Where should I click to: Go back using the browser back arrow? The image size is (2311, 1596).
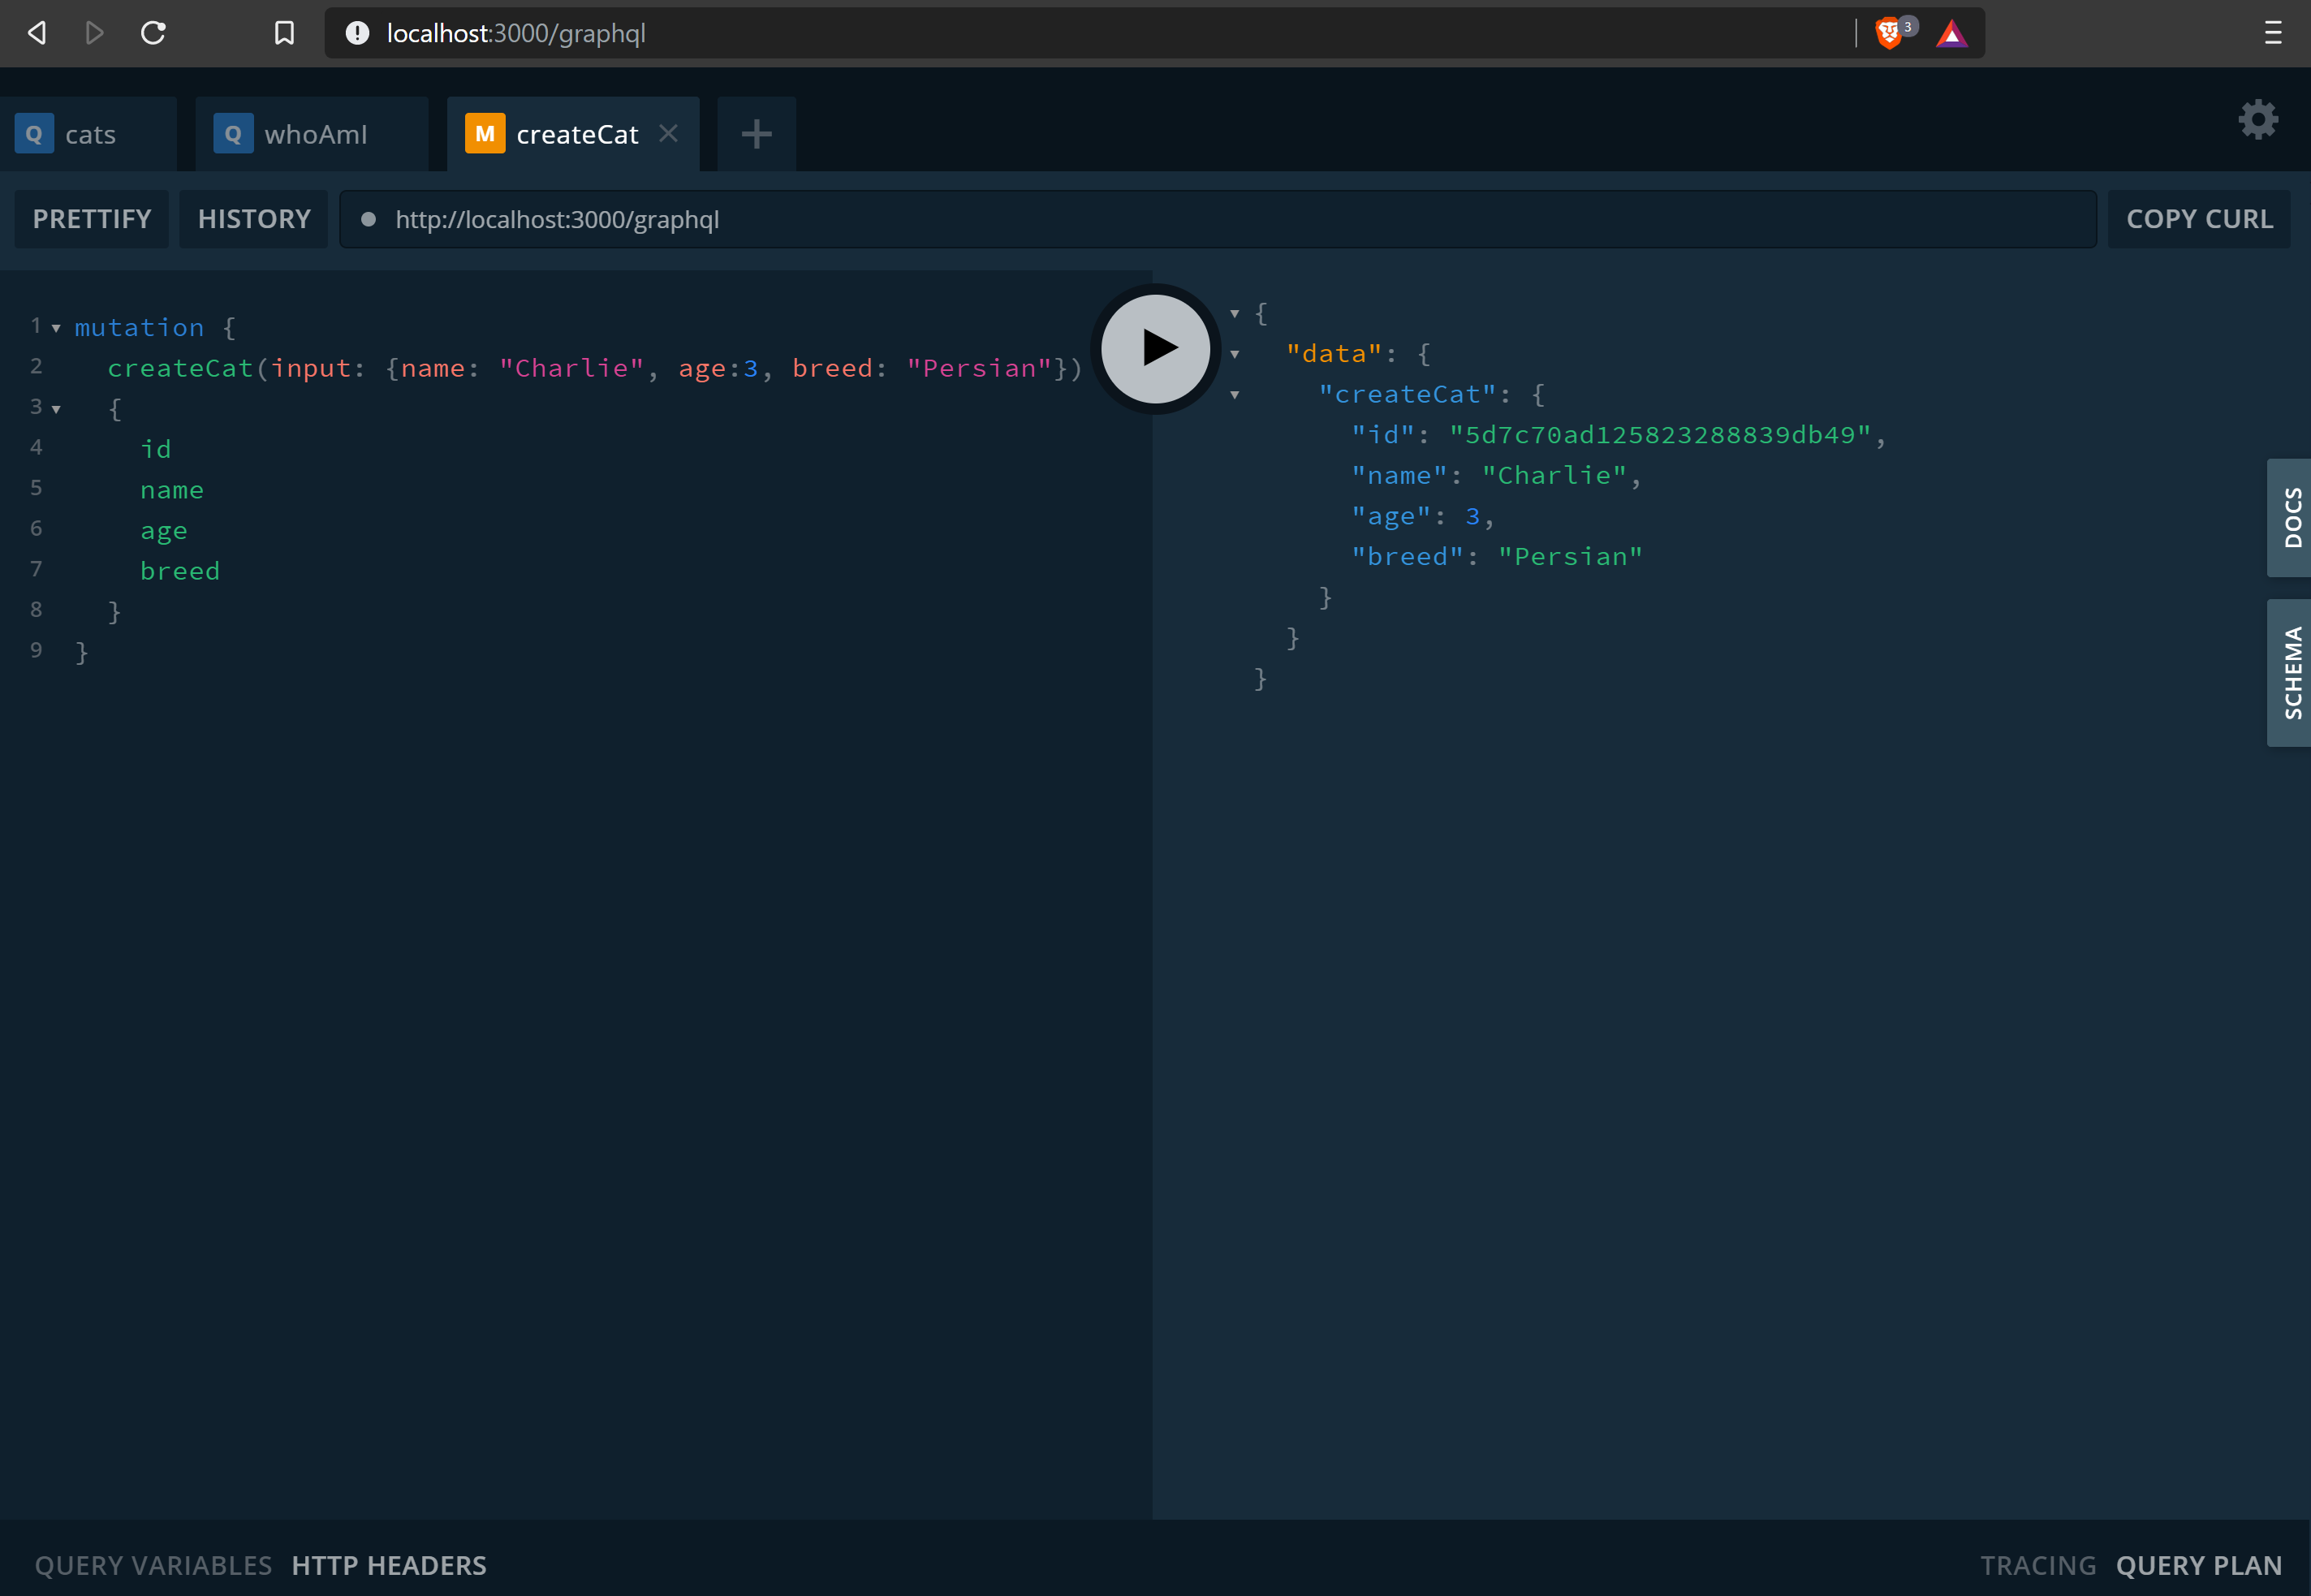37,33
